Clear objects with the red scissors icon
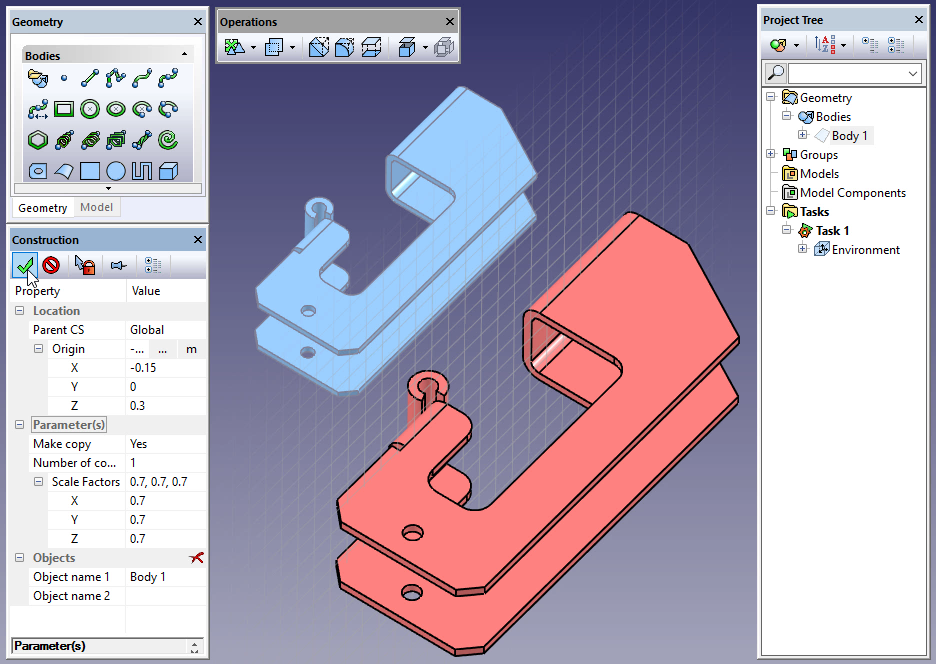Viewport: 936px width, 664px height. [x=196, y=558]
